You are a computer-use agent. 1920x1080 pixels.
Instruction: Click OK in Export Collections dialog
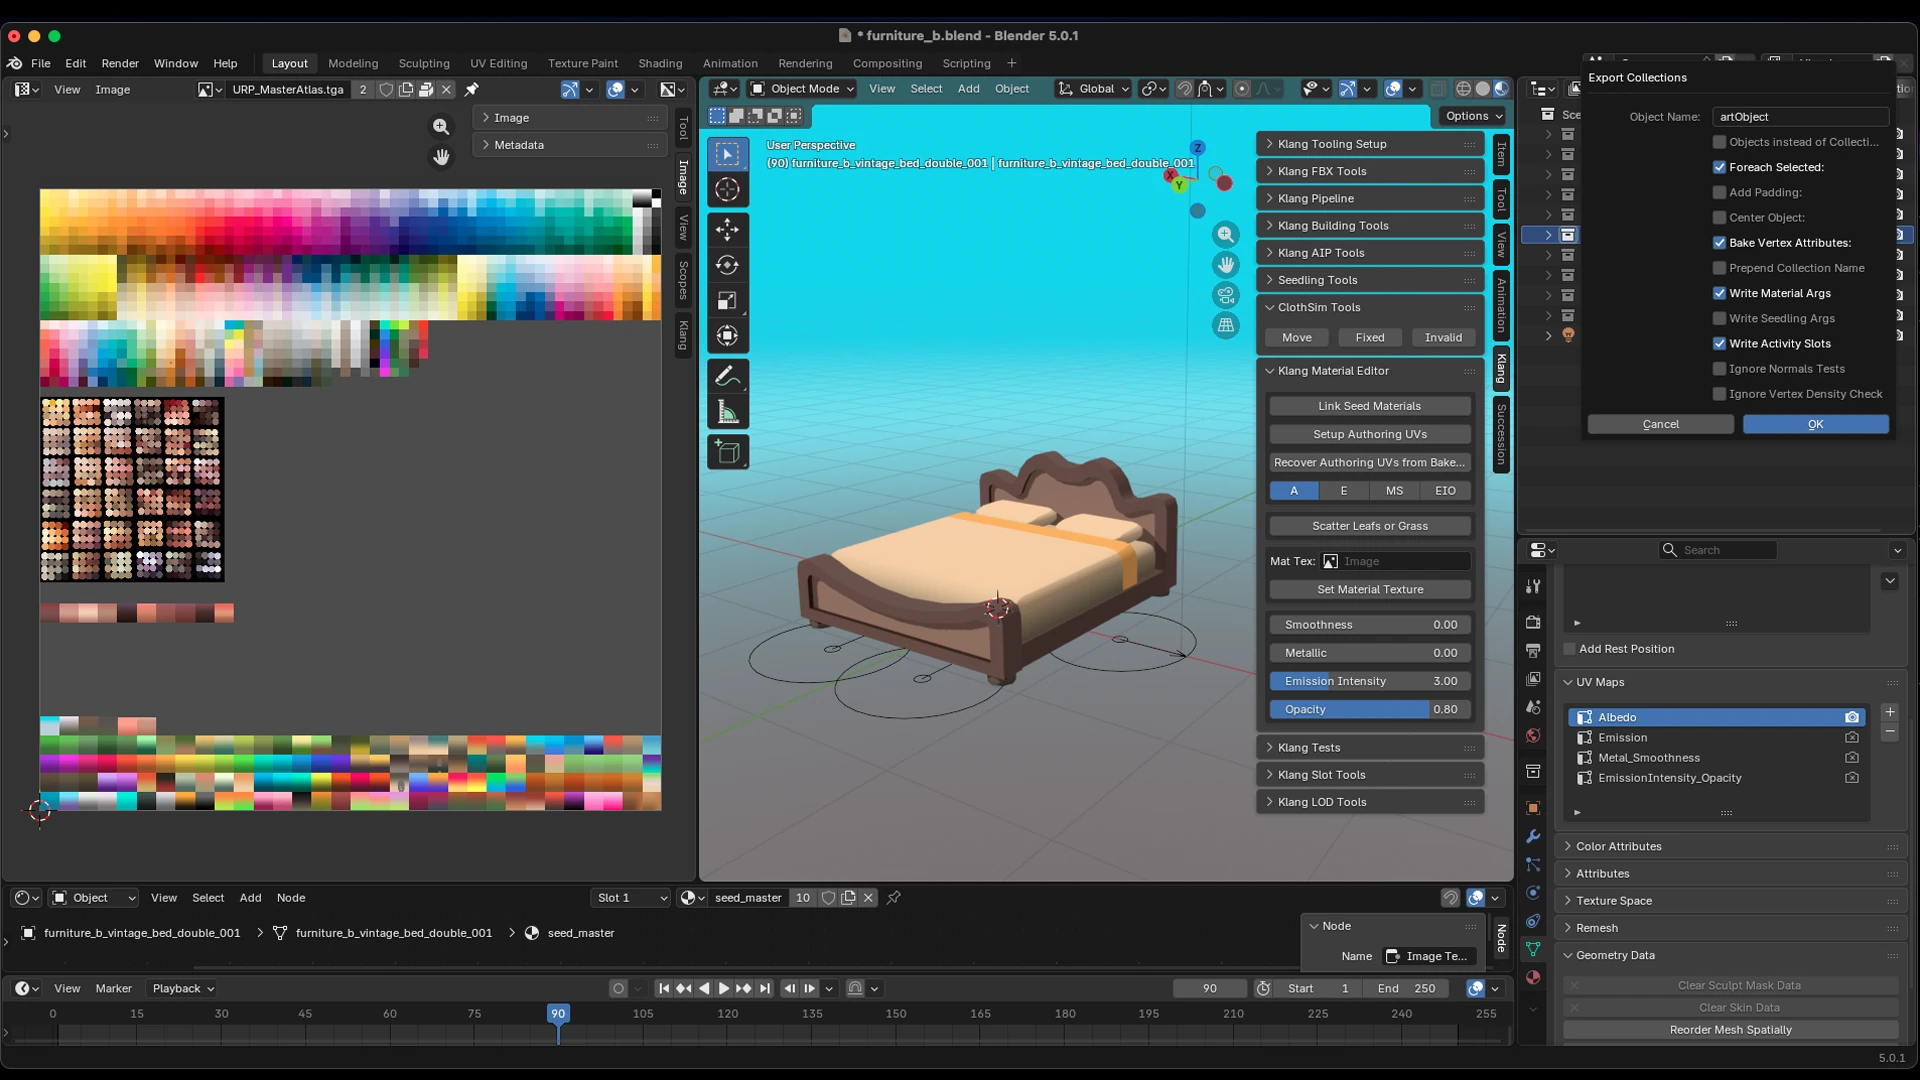point(1815,424)
